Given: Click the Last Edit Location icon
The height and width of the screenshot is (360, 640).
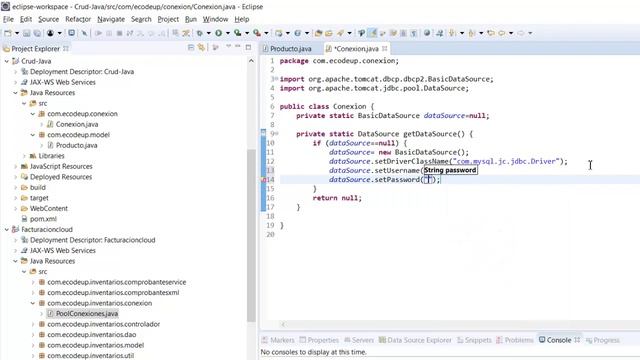Looking at the screenshot, I should pyautogui.click(x=491, y=33).
